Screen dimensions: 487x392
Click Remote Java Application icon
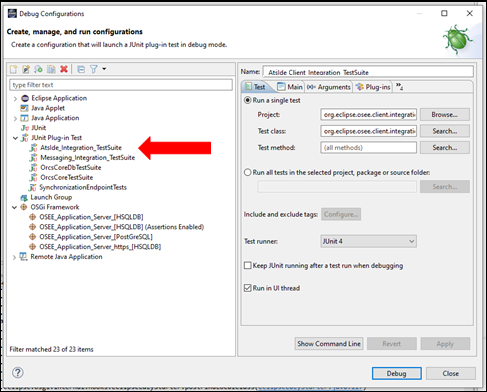23,257
